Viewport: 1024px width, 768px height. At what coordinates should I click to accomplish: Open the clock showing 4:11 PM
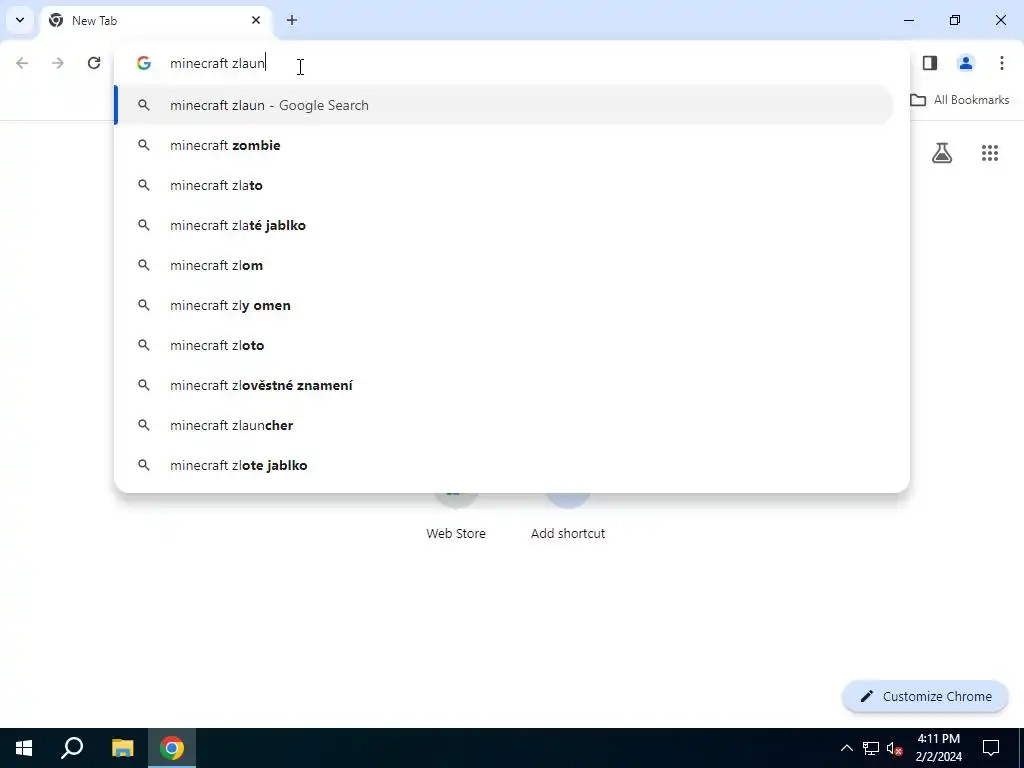[x=938, y=748]
